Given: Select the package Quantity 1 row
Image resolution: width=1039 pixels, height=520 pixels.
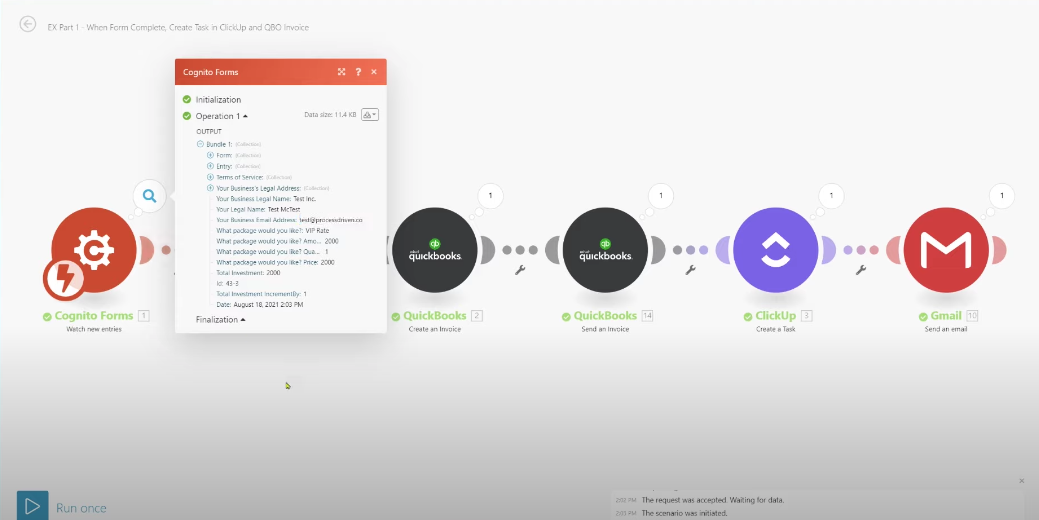Looking at the screenshot, I should (272, 252).
